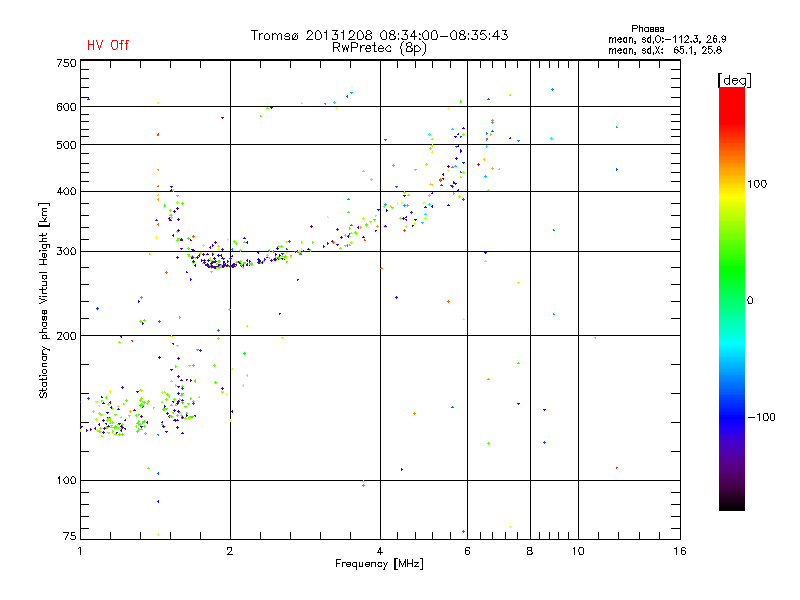Select the plot title 'Tromsø 20131208 08:34:00-08:35:43'
This screenshot has height=600, width=800.
(379, 35)
